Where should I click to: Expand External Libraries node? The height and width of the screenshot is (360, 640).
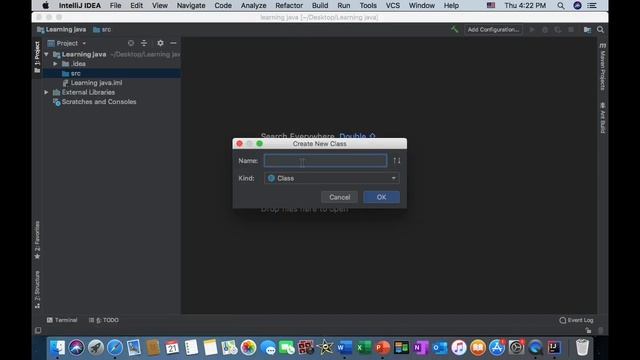click(x=46, y=93)
